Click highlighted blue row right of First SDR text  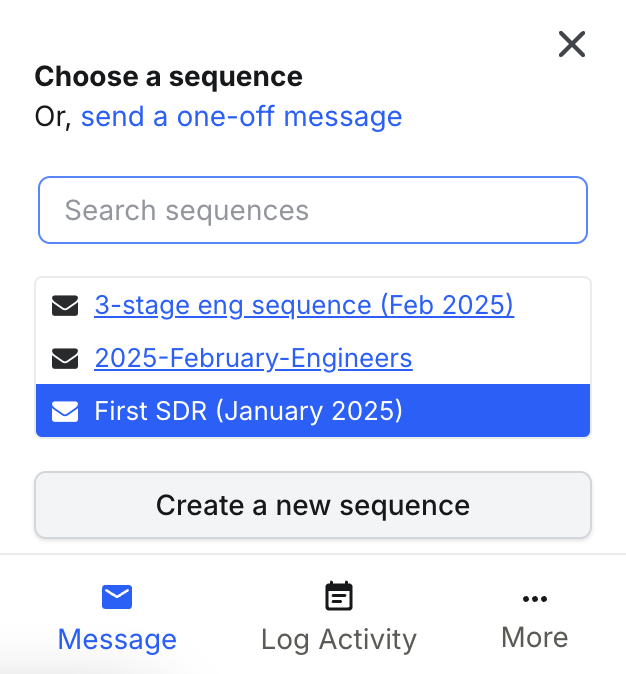click(x=497, y=411)
